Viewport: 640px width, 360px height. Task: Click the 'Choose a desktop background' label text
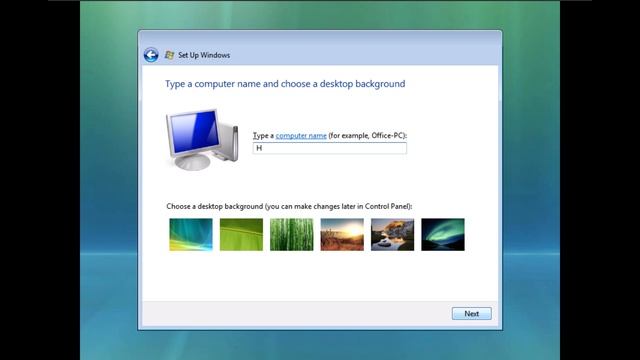click(x=289, y=207)
